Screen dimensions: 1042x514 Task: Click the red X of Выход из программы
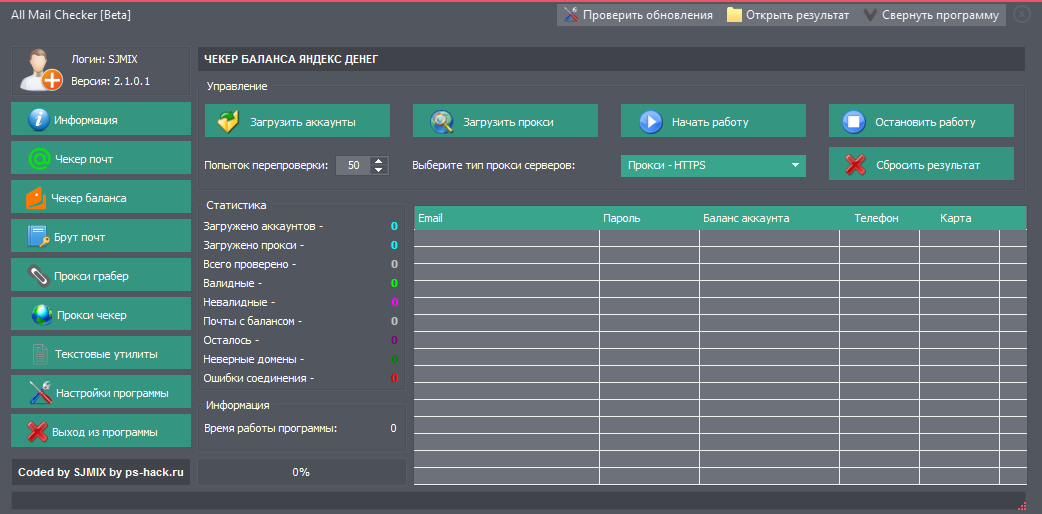tap(37, 432)
